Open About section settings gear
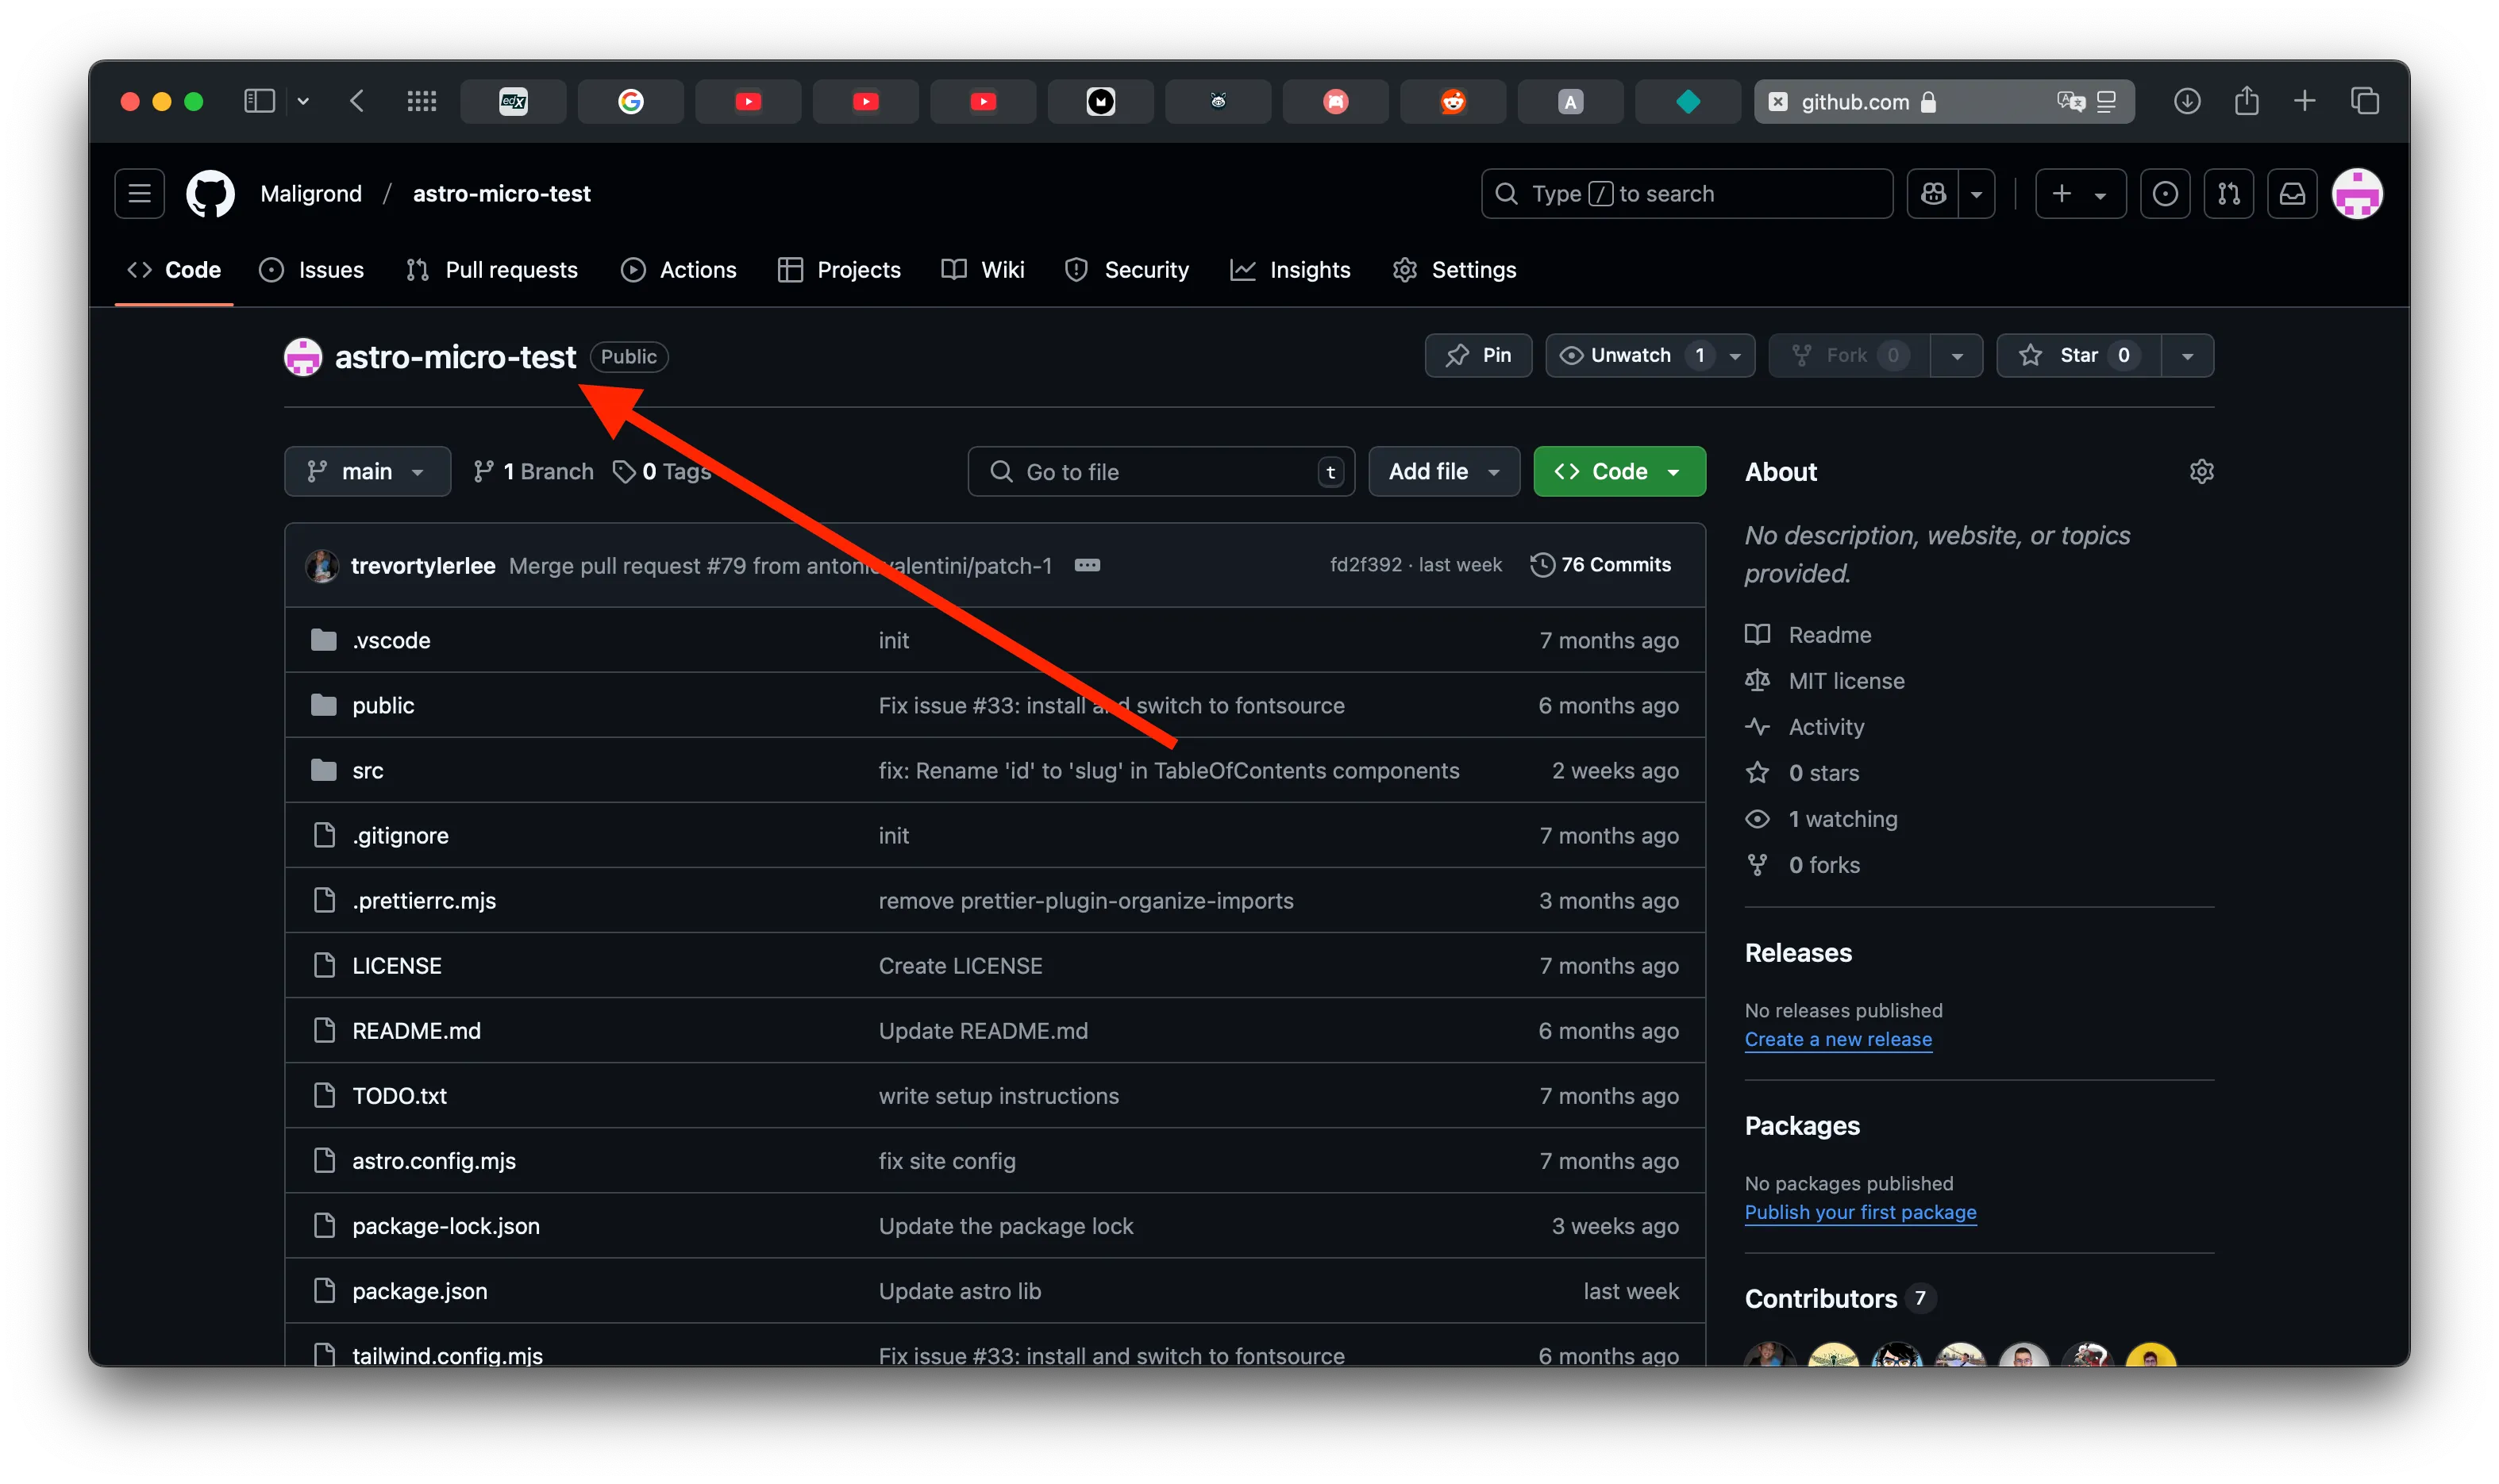2499x1484 pixels. click(2201, 471)
